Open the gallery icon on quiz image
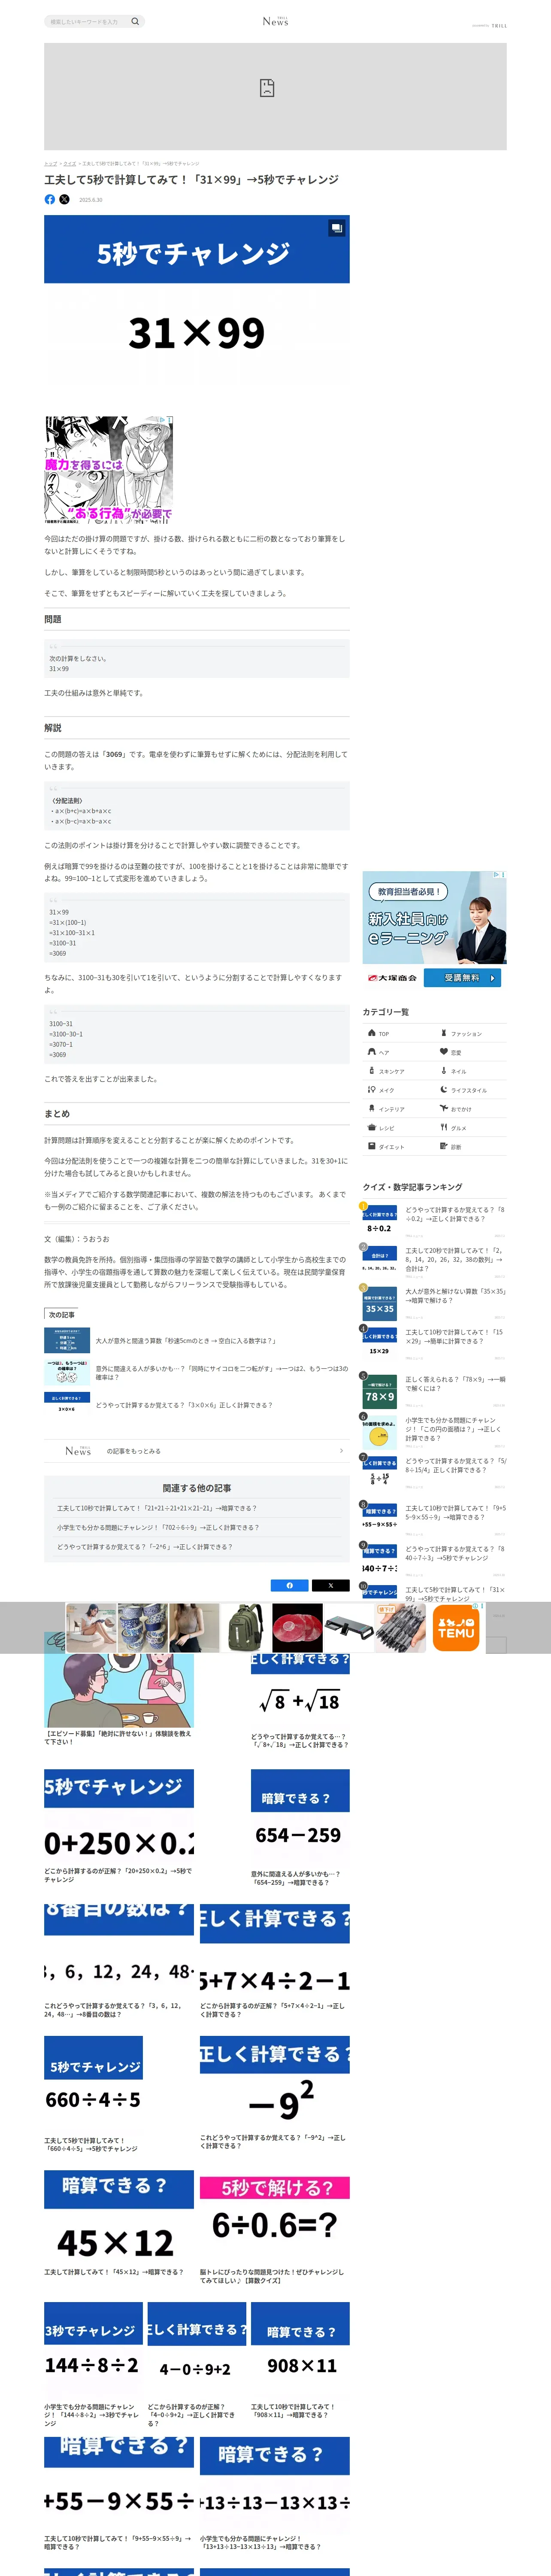 tap(336, 228)
